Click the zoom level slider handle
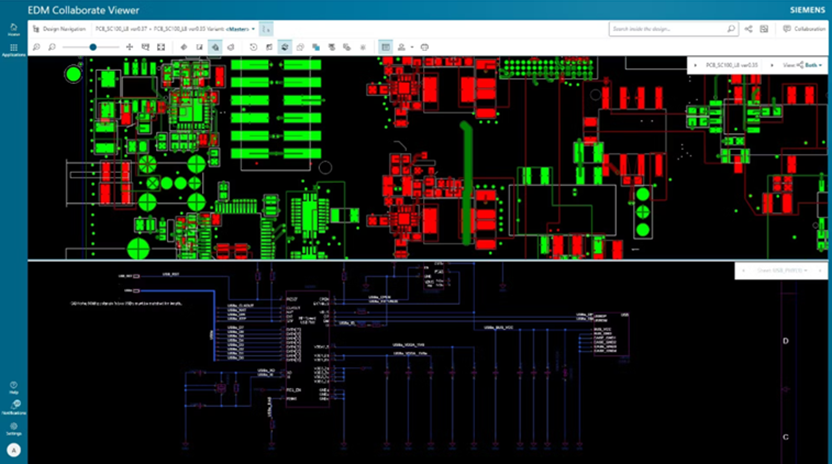 (x=93, y=47)
